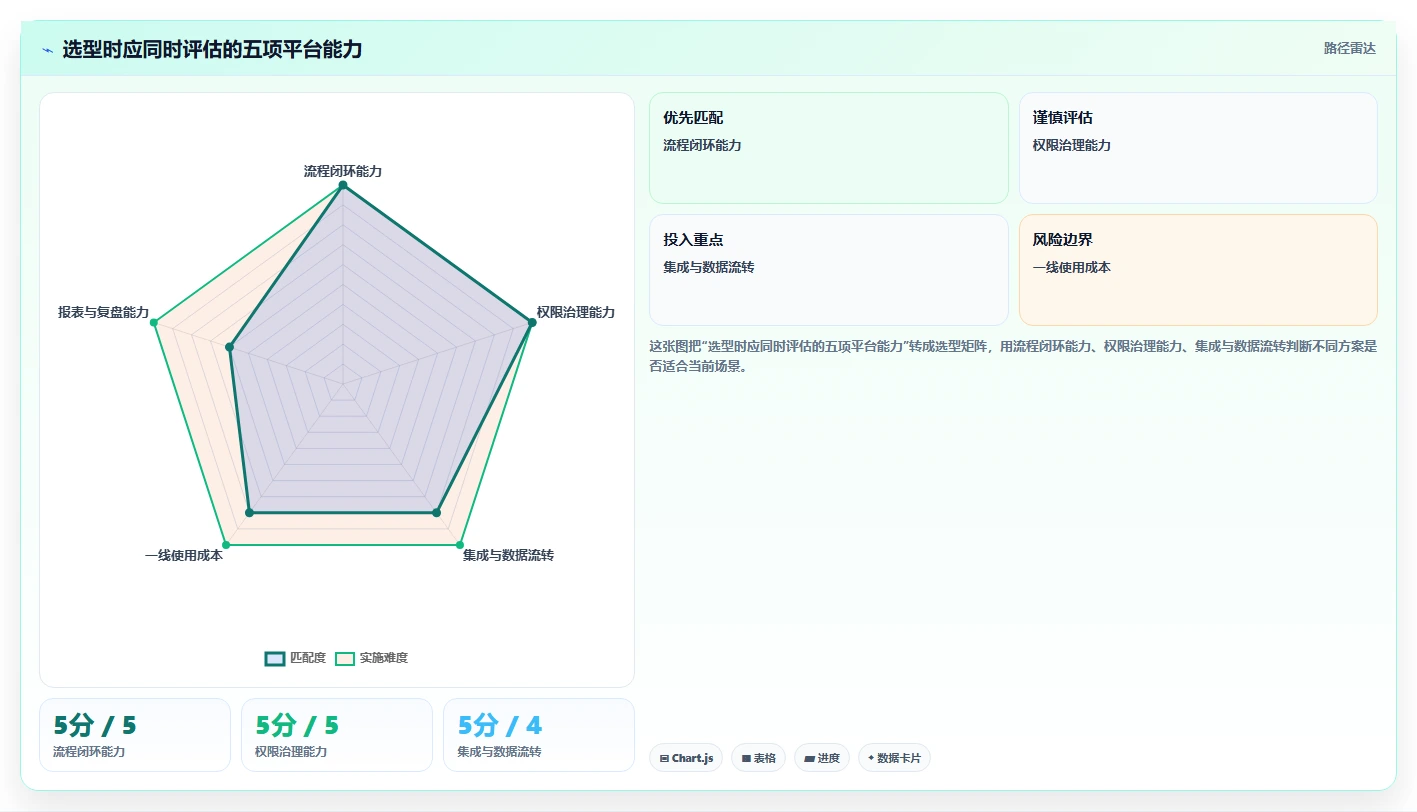Click the 实施难度 data point on 报表与复盘能力 axis
Image resolution: width=1417 pixels, height=812 pixels.
pos(154,322)
